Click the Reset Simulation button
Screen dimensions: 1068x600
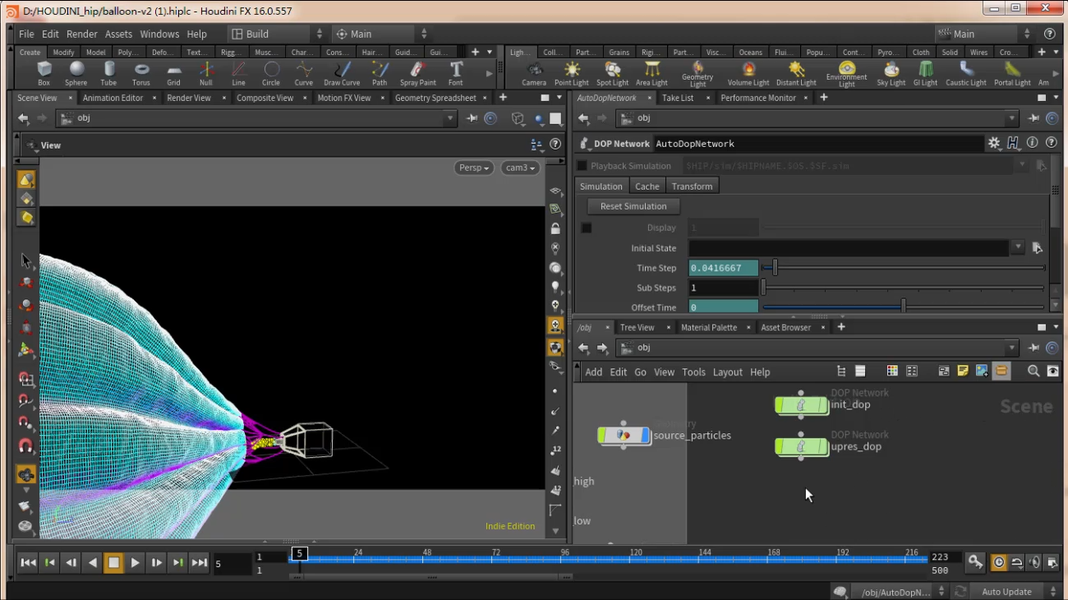[x=633, y=206]
